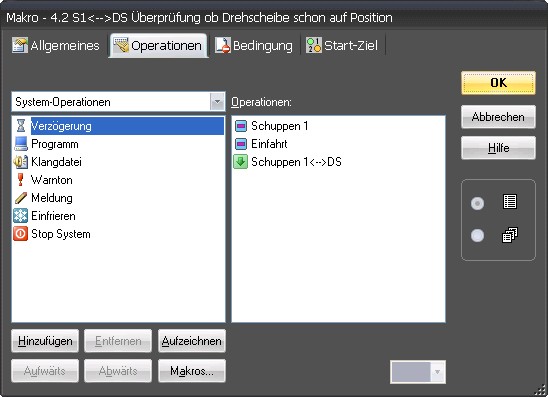Open the System-Operationen dropdown
Viewport: 548px width, 397px height.
(x=217, y=102)
